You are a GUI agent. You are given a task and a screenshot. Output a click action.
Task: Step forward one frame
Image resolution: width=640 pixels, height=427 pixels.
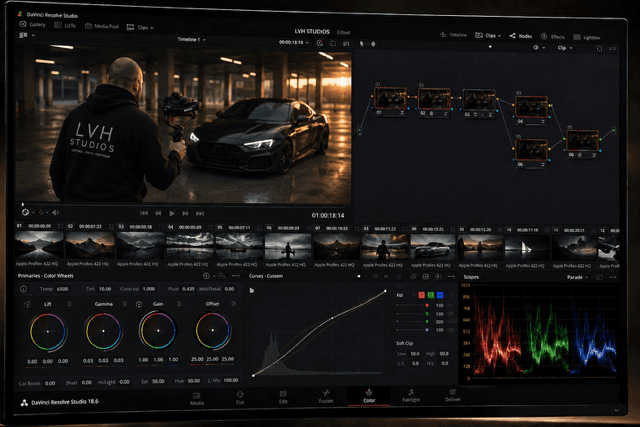[x=185, y=214]
